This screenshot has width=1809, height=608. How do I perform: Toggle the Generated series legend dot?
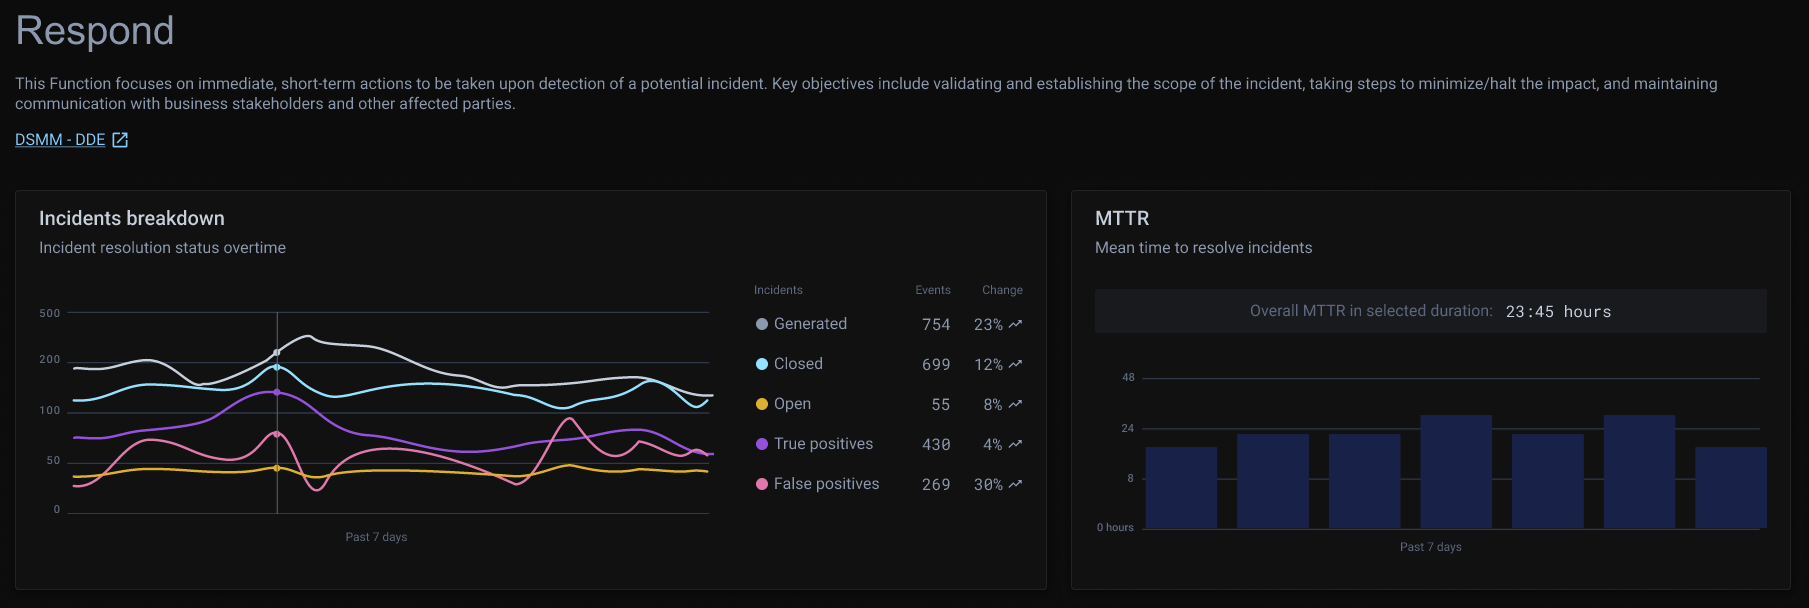(762, 324)
